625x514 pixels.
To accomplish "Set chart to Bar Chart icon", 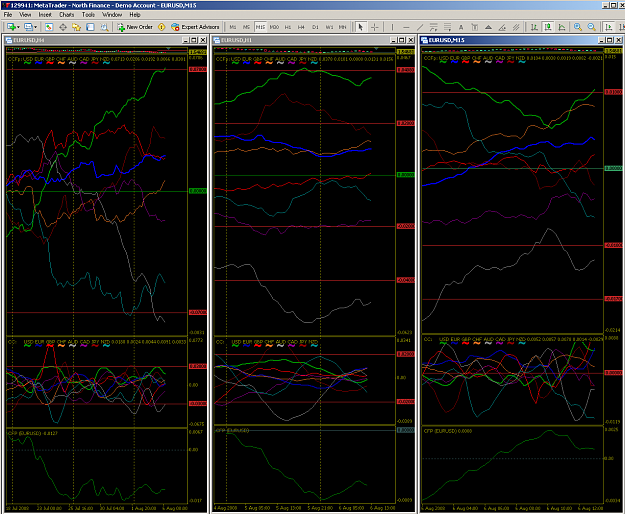I will coord(534,27).
